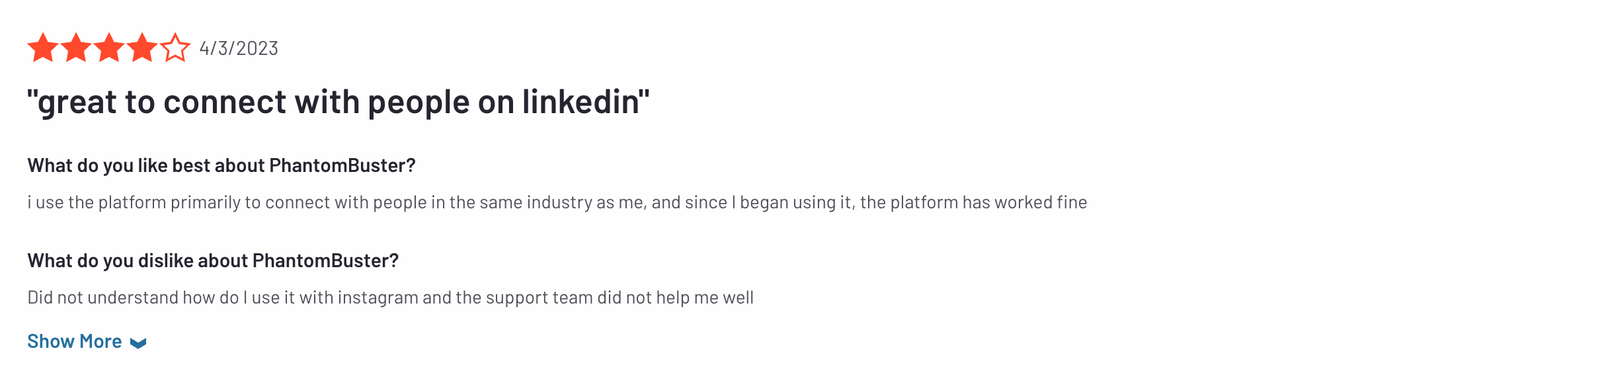Click the second filled rating star
The width and height of the screenshot is (1600, 377).
[76, 48]
